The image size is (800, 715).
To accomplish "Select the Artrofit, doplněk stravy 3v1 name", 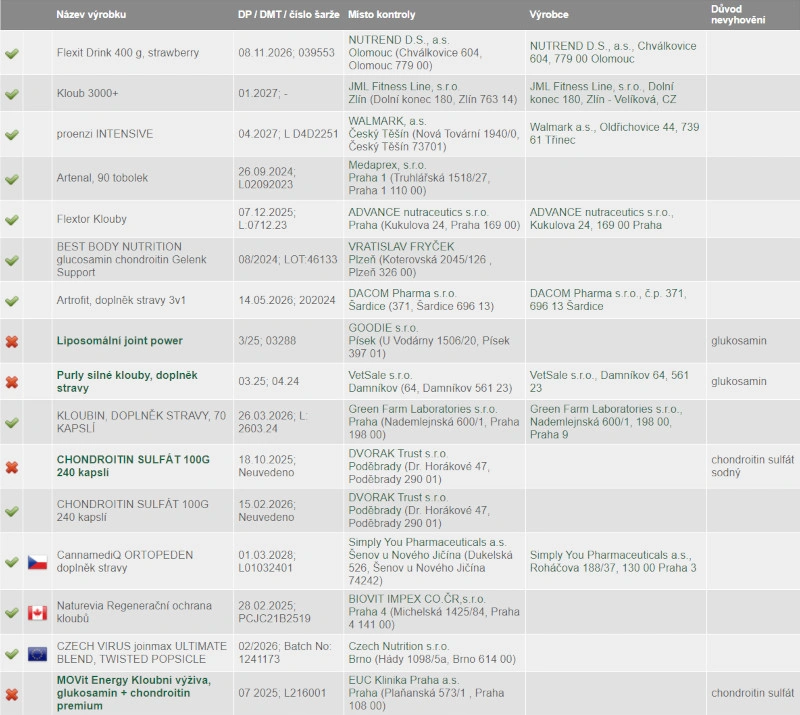I will pyautogui.click(x=121, y=300).
